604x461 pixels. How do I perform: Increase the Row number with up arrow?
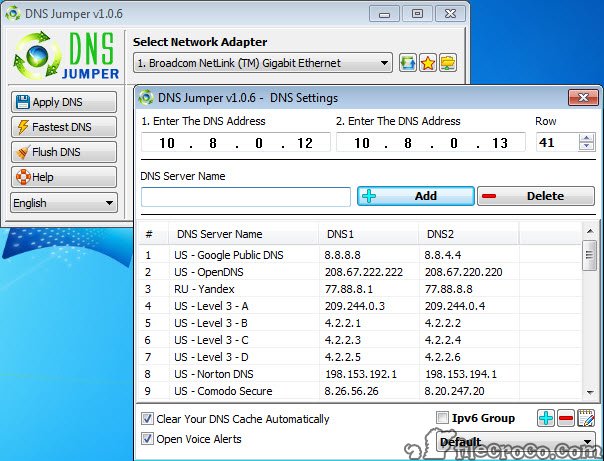587,138
